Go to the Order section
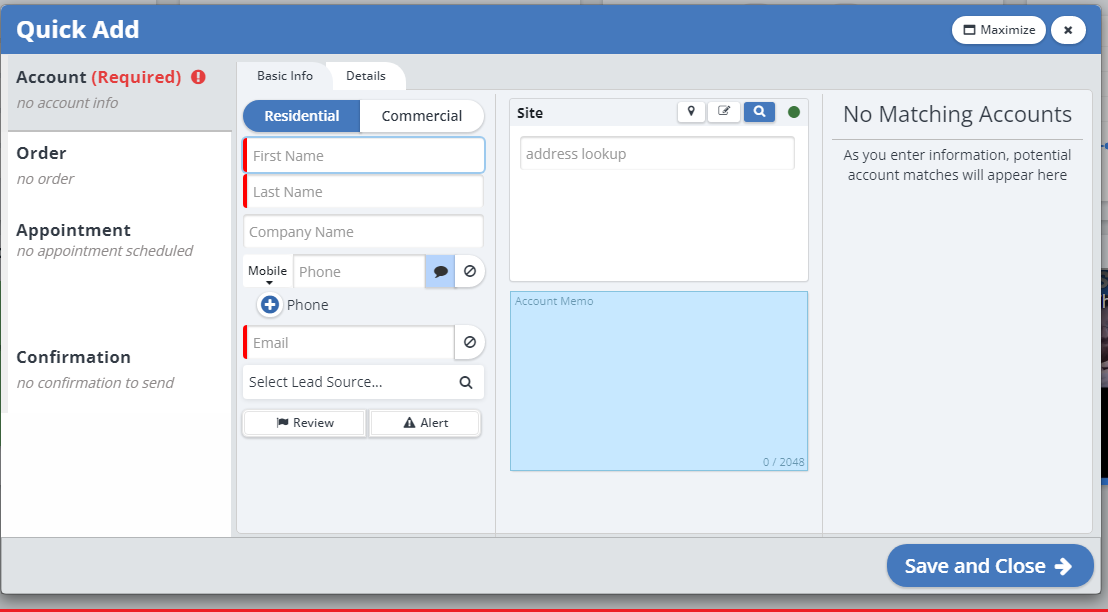 42,153
